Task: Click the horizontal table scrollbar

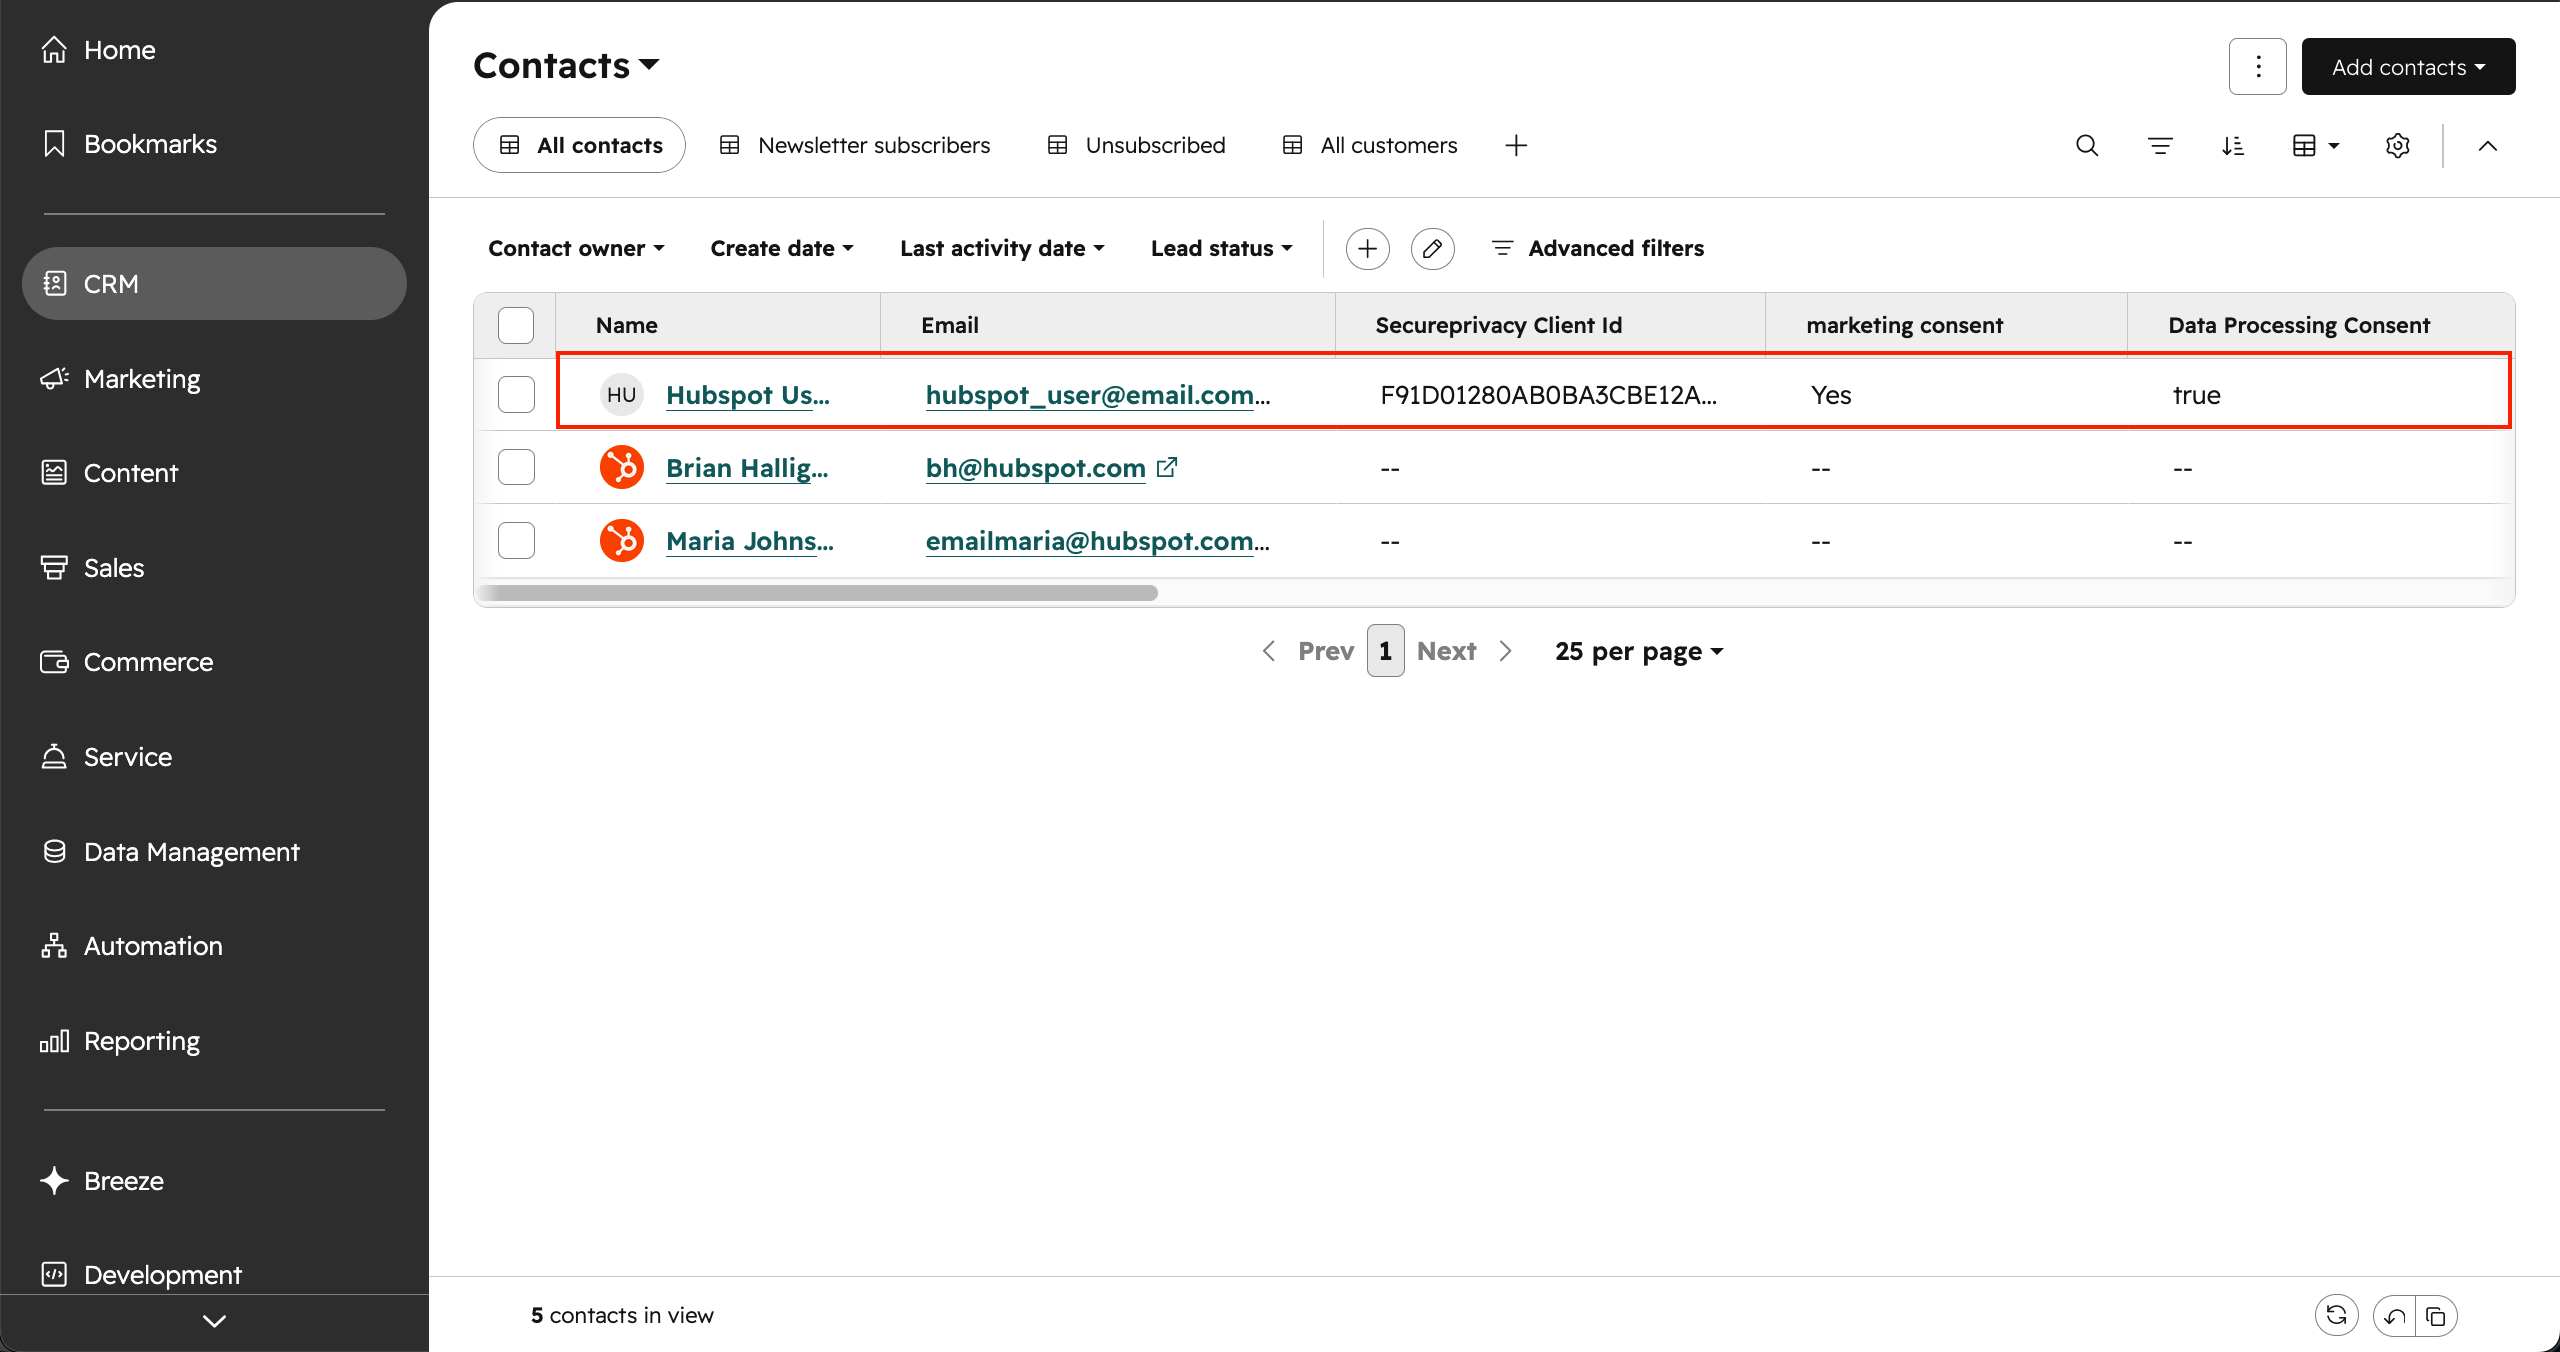Action: coord(818,593)
